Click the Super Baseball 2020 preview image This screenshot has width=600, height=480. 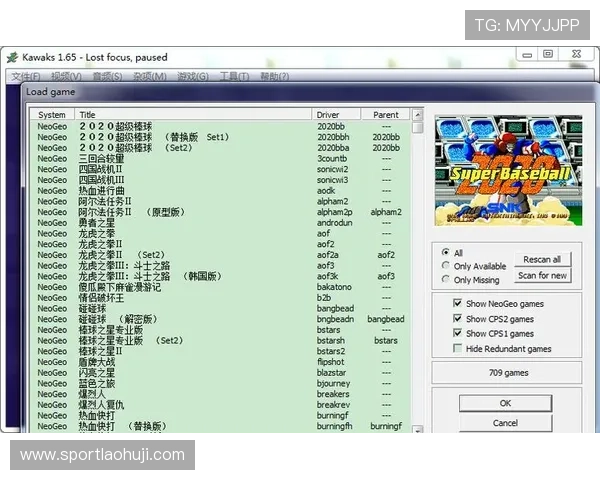point(509,170)
